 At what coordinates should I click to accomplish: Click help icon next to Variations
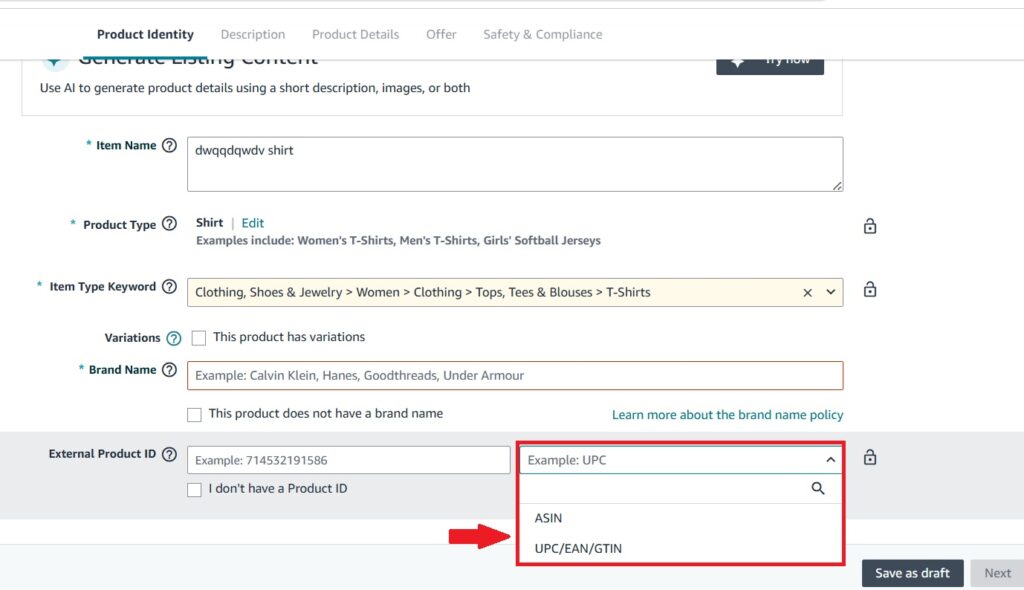(x=174, y=338)
